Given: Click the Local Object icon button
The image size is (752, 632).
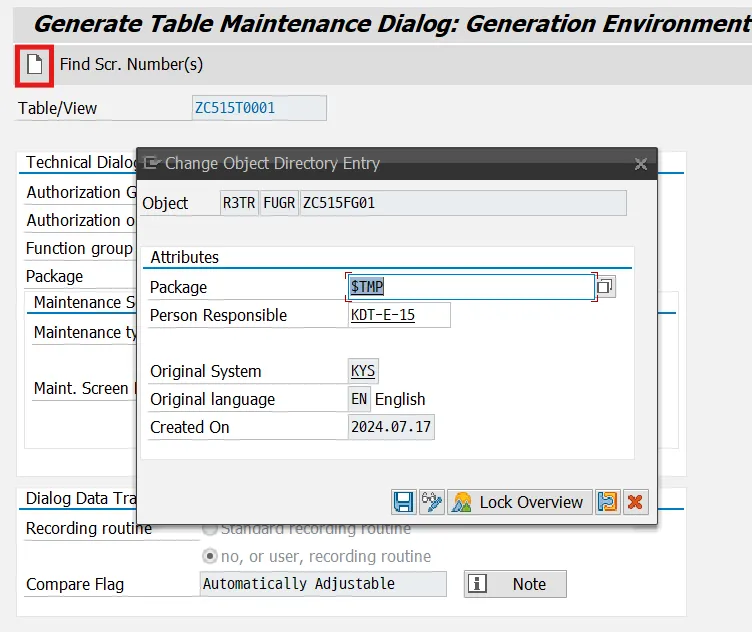Looking at the screenshot, I should click(607, 502).
